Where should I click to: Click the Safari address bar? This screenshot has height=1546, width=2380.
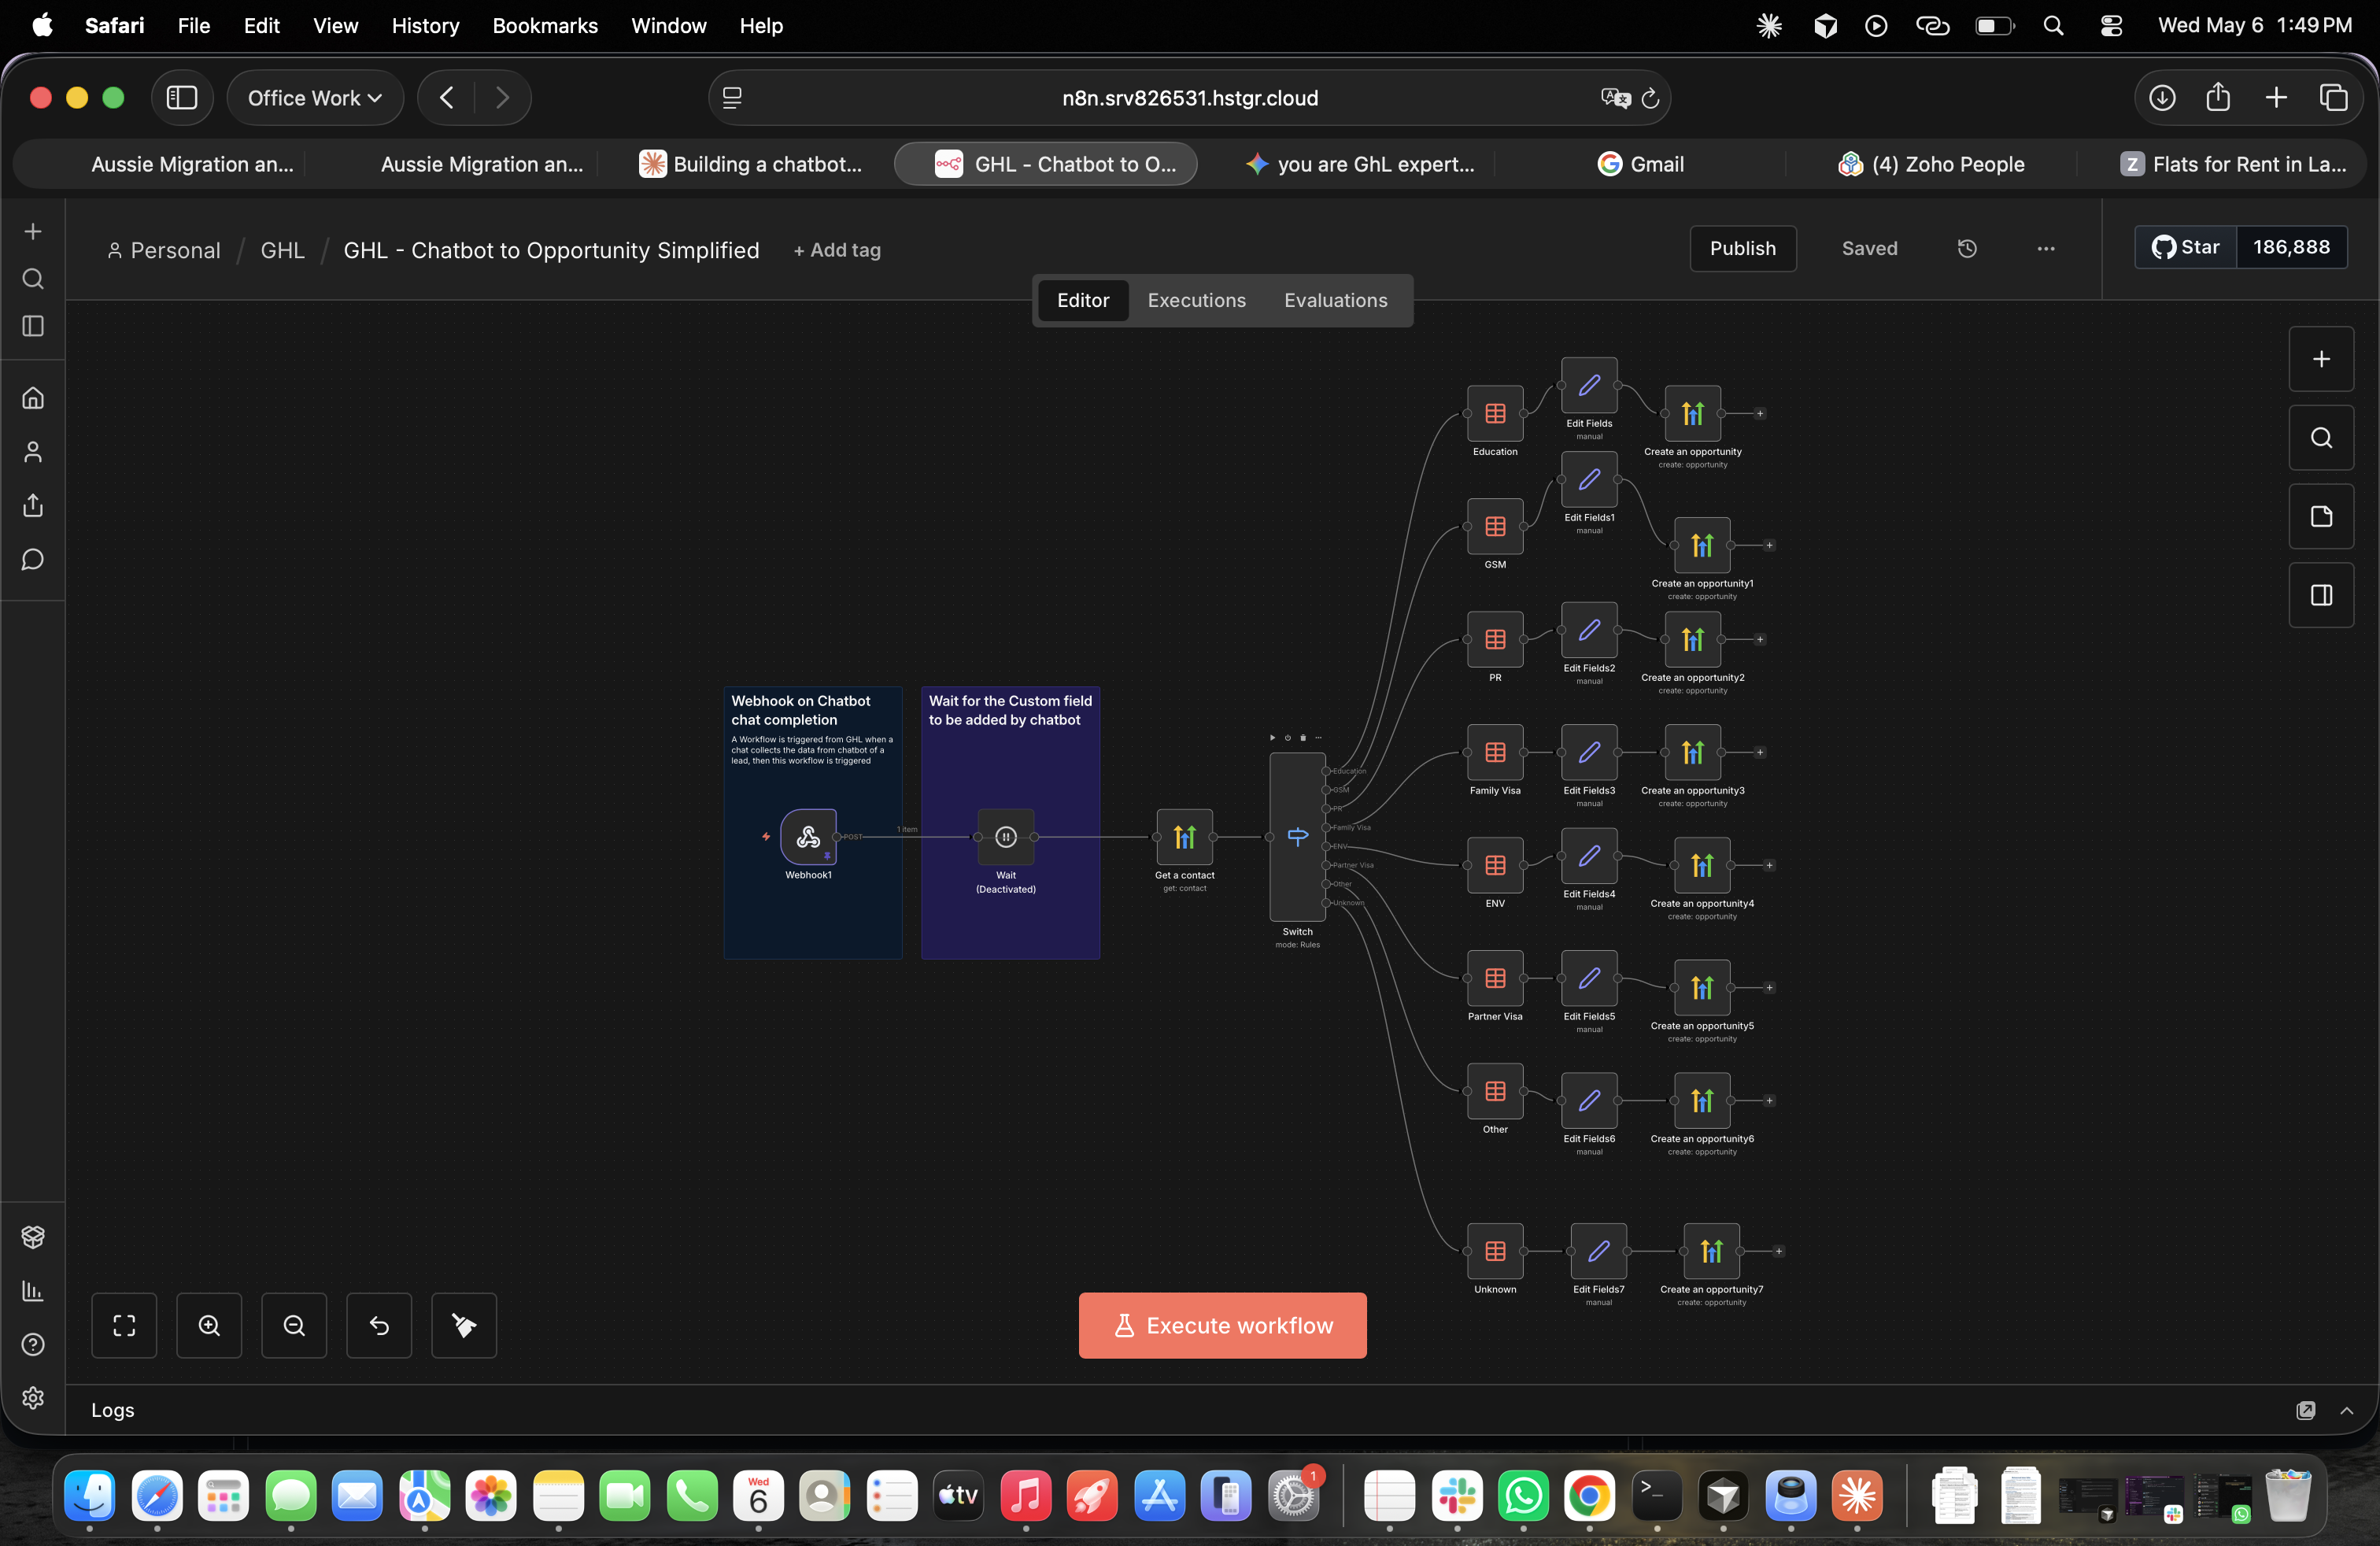pyautogui.click(x=1189, y=98)
